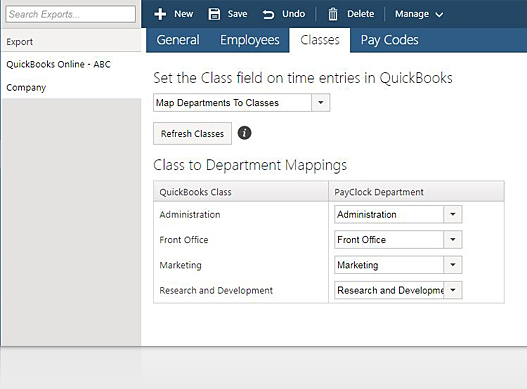Click the Save label in the toolbar
Screen dimensions: 527x389
tap(237, 14)
